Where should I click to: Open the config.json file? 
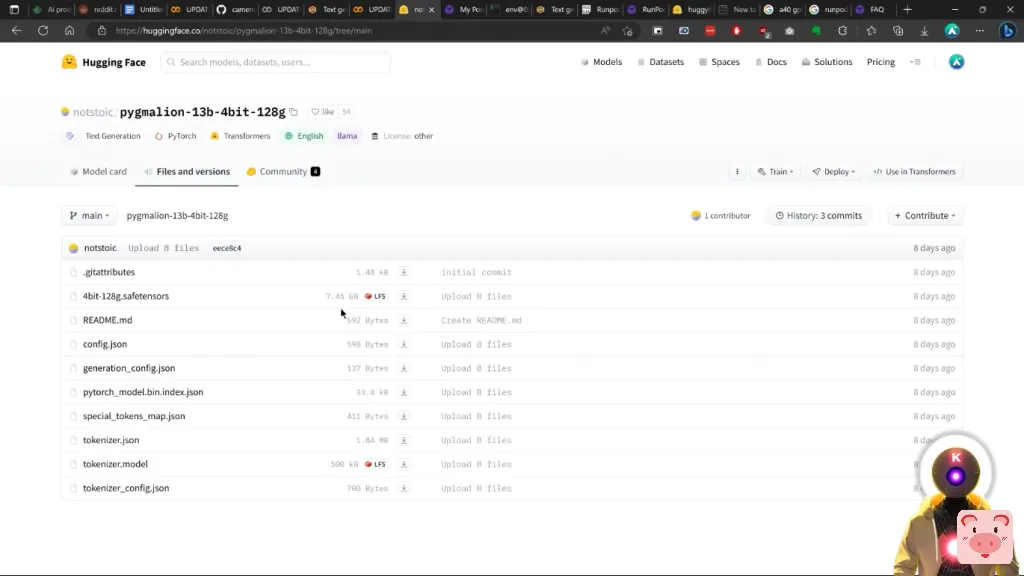(x=104, y=344)
